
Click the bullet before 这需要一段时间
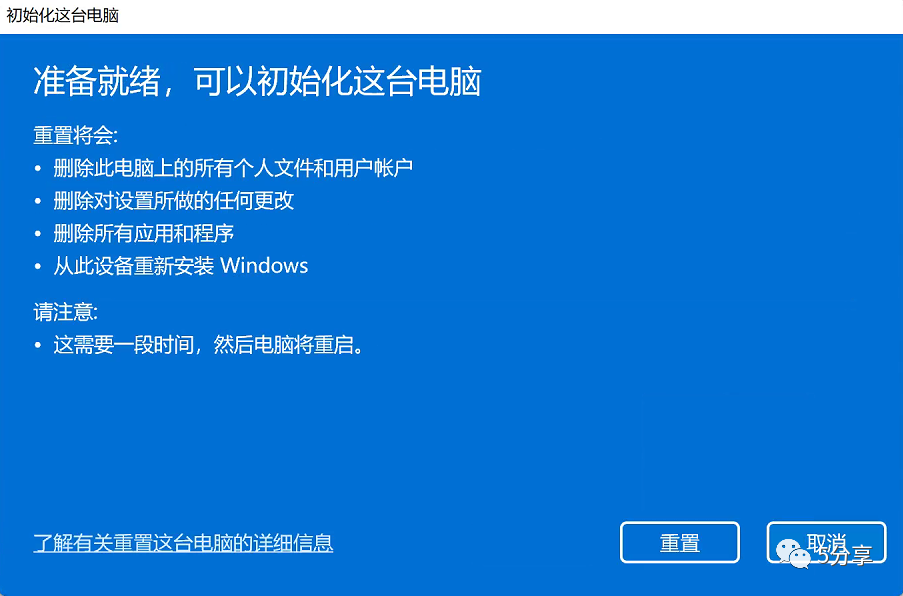click(x=38, y=346)
